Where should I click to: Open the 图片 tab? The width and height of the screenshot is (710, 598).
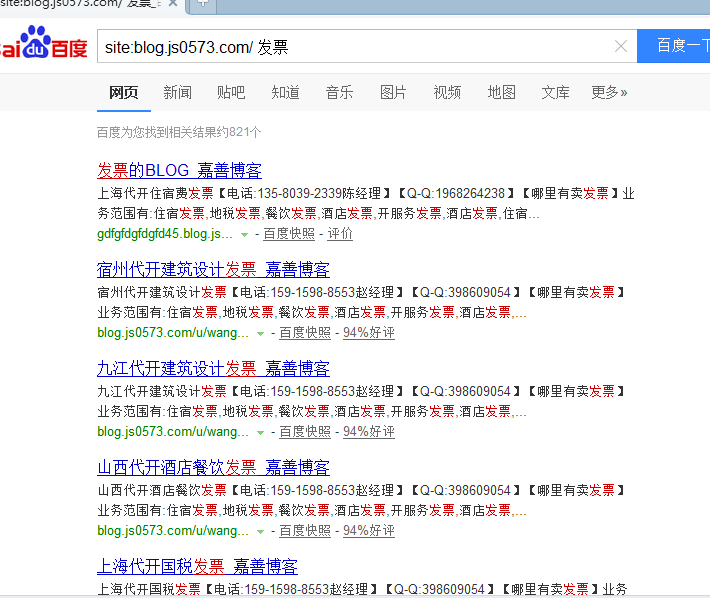point(393,92)
